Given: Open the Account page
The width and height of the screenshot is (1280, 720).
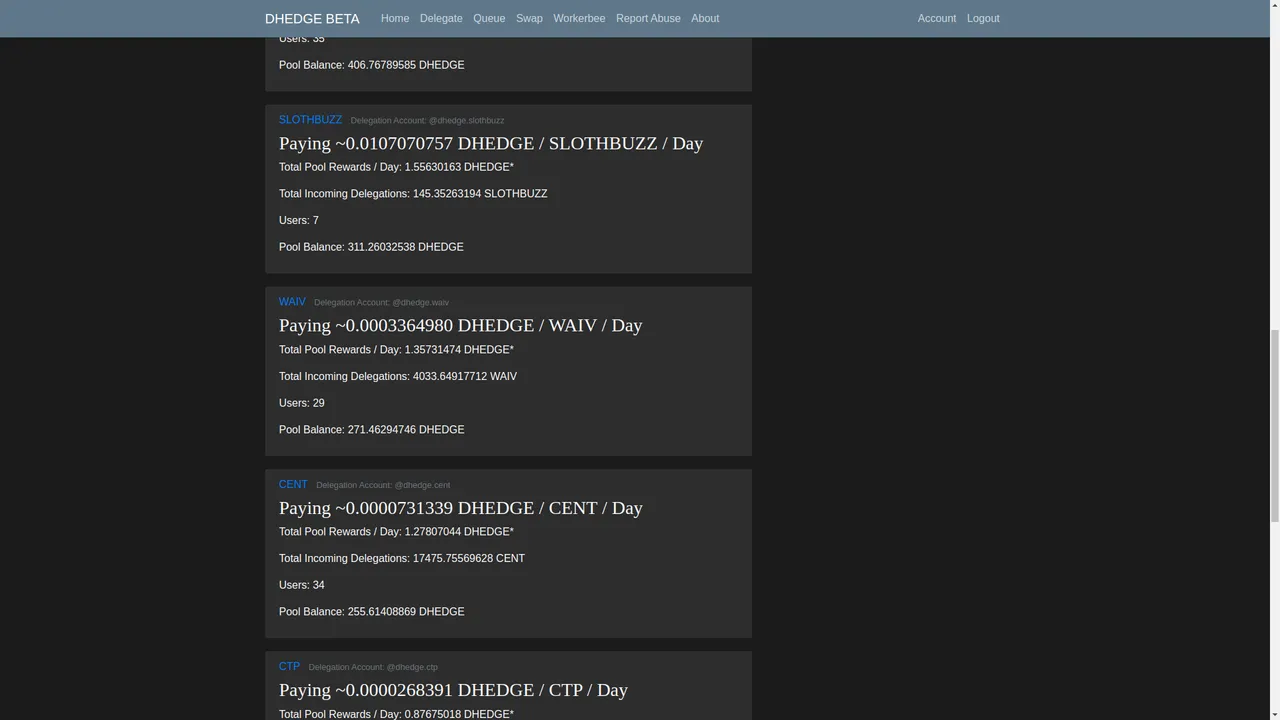Looking at the screenshot, I should [937, 18].
